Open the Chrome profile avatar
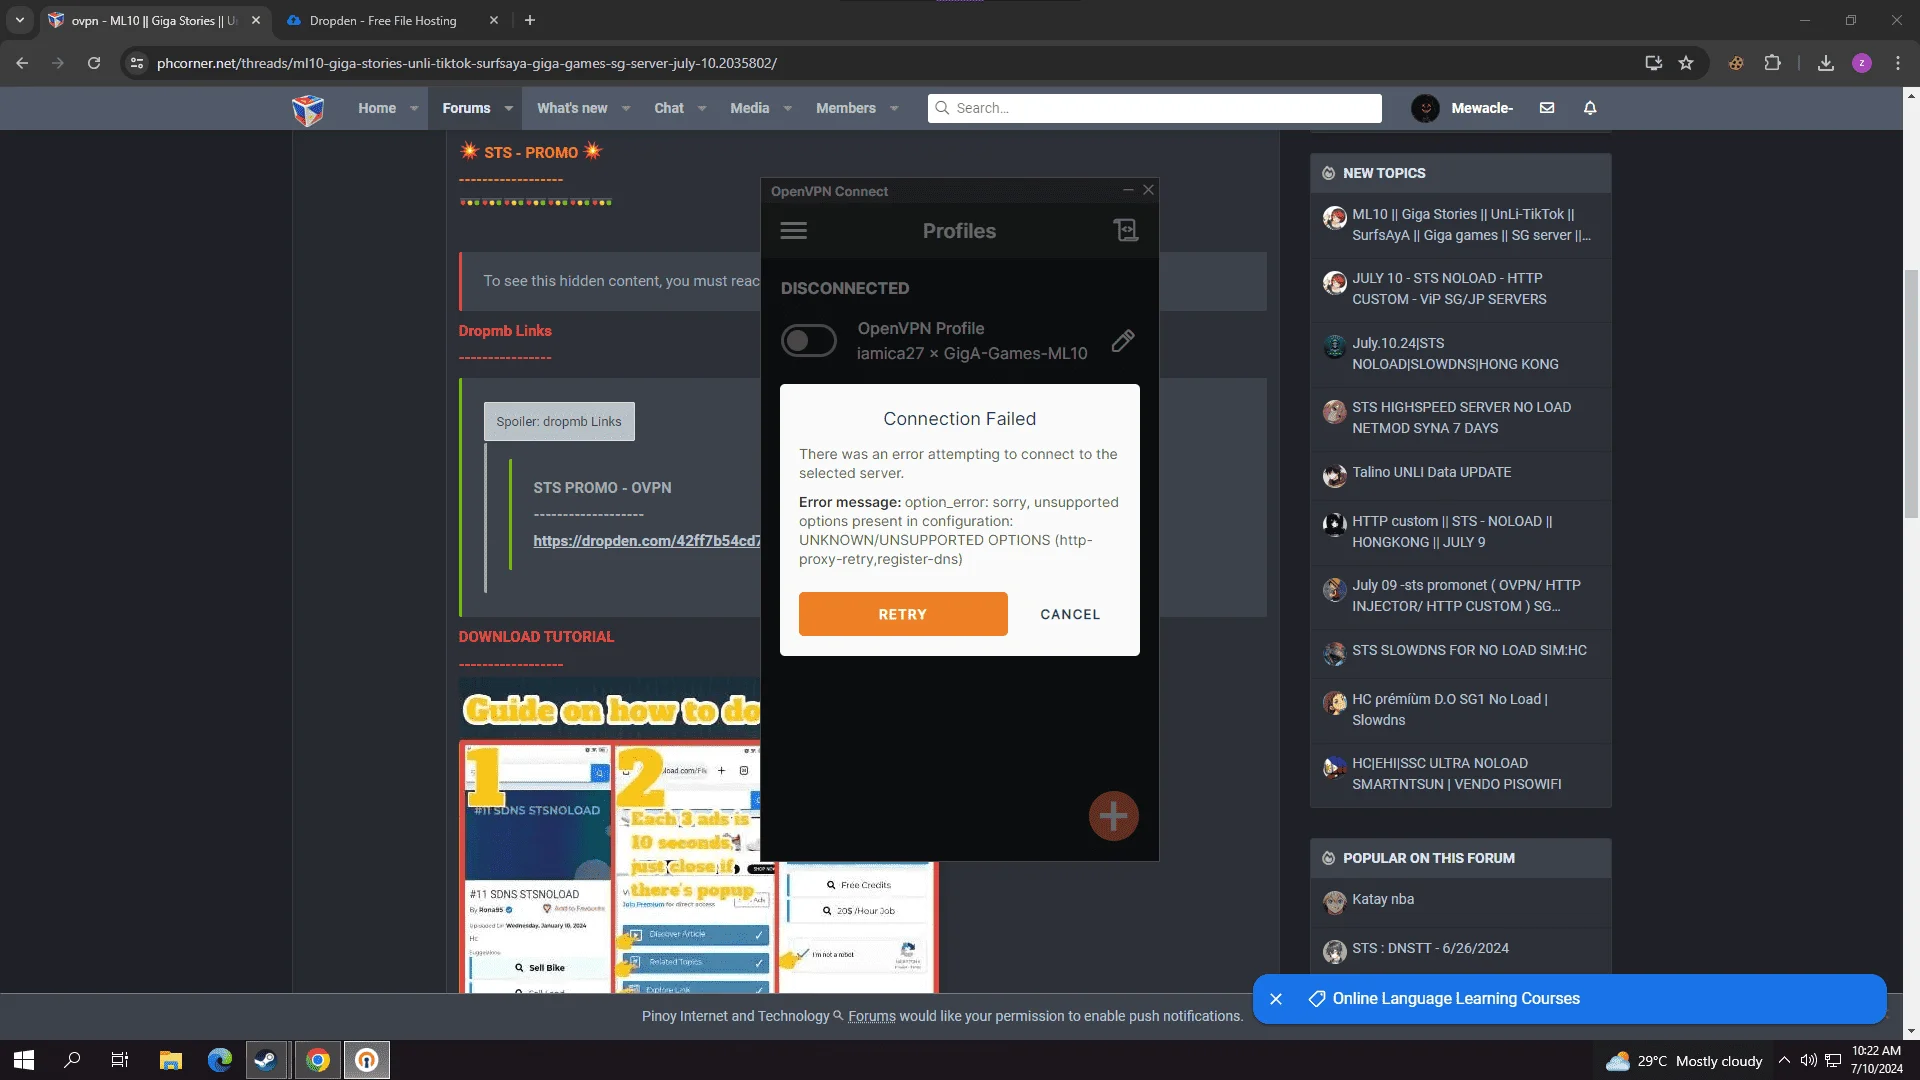This screenshot has width=1920, height=1080. [1861, 63]
